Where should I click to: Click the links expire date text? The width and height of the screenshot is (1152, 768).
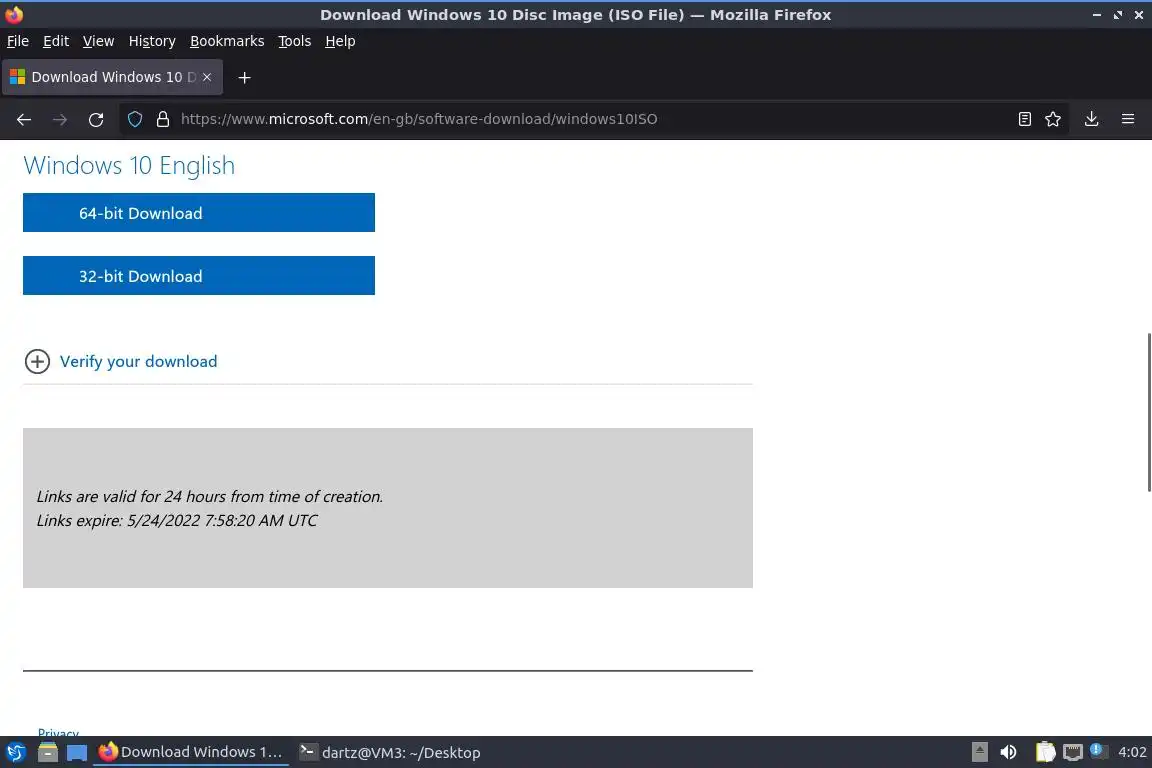[x=177, y=520]
